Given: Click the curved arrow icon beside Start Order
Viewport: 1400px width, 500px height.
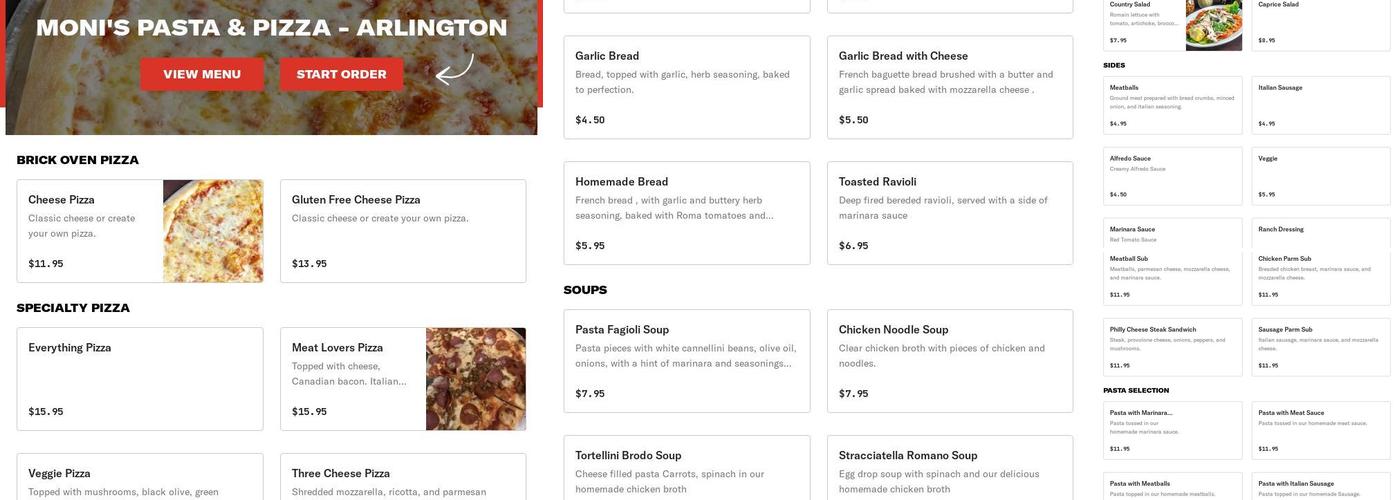Looking at the screenshot, I should point(454,69).
